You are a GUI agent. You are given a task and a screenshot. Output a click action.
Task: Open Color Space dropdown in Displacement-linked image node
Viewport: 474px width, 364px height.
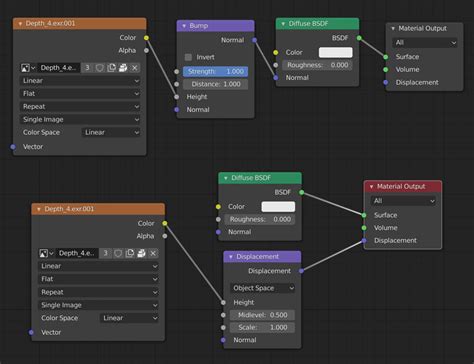pyautogui.click(x=129, y=318)
